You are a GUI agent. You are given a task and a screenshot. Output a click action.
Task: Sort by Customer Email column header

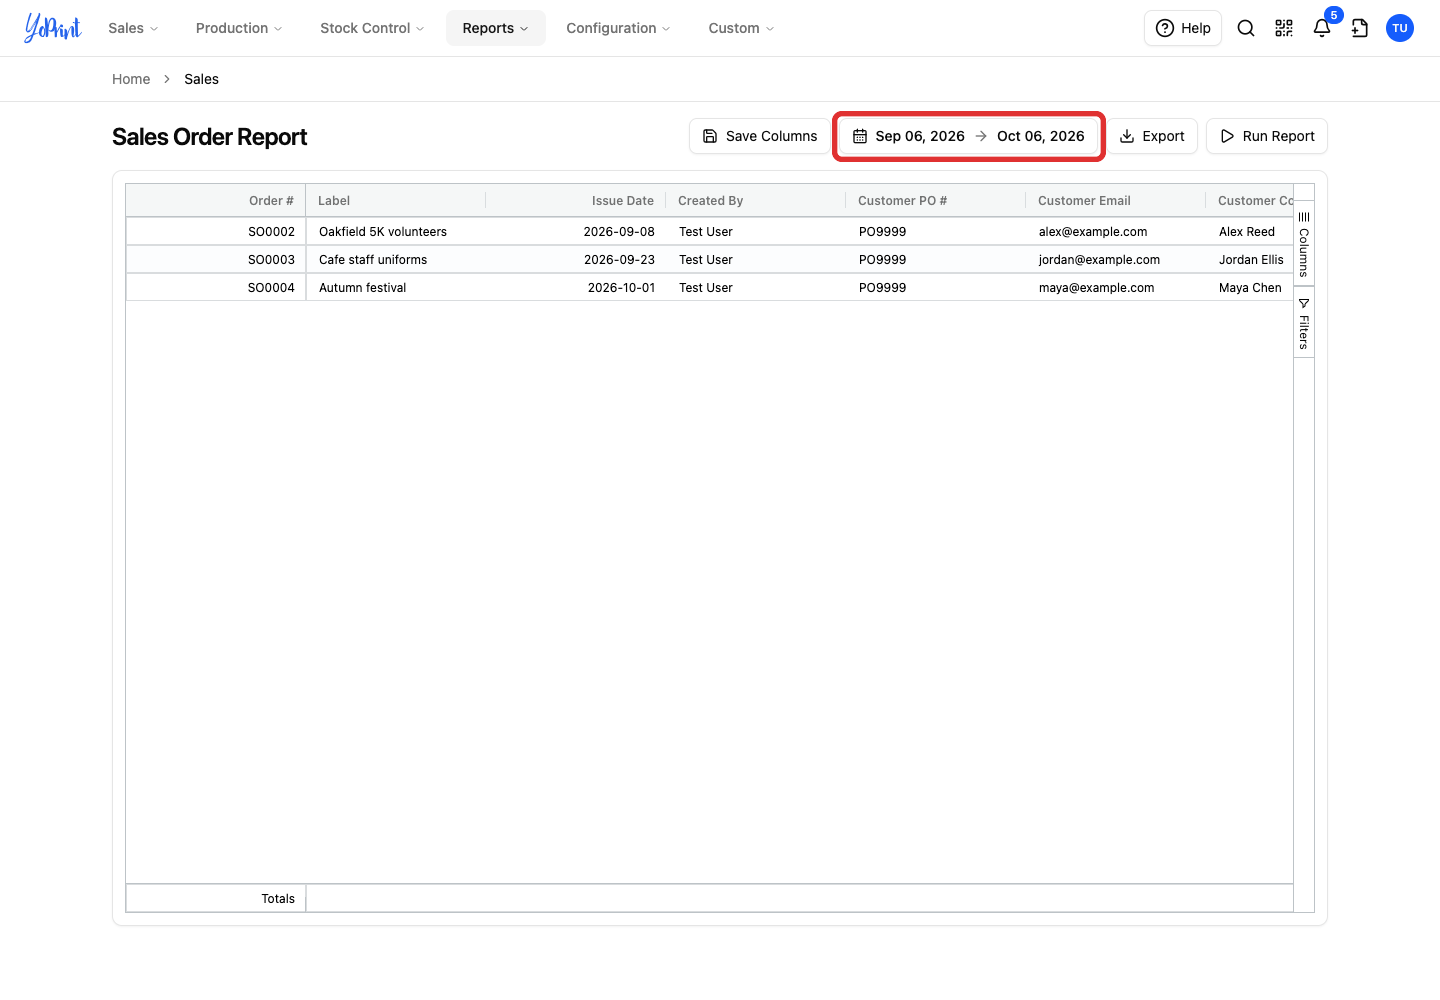pyautogui.click(x=1116, y=201)
